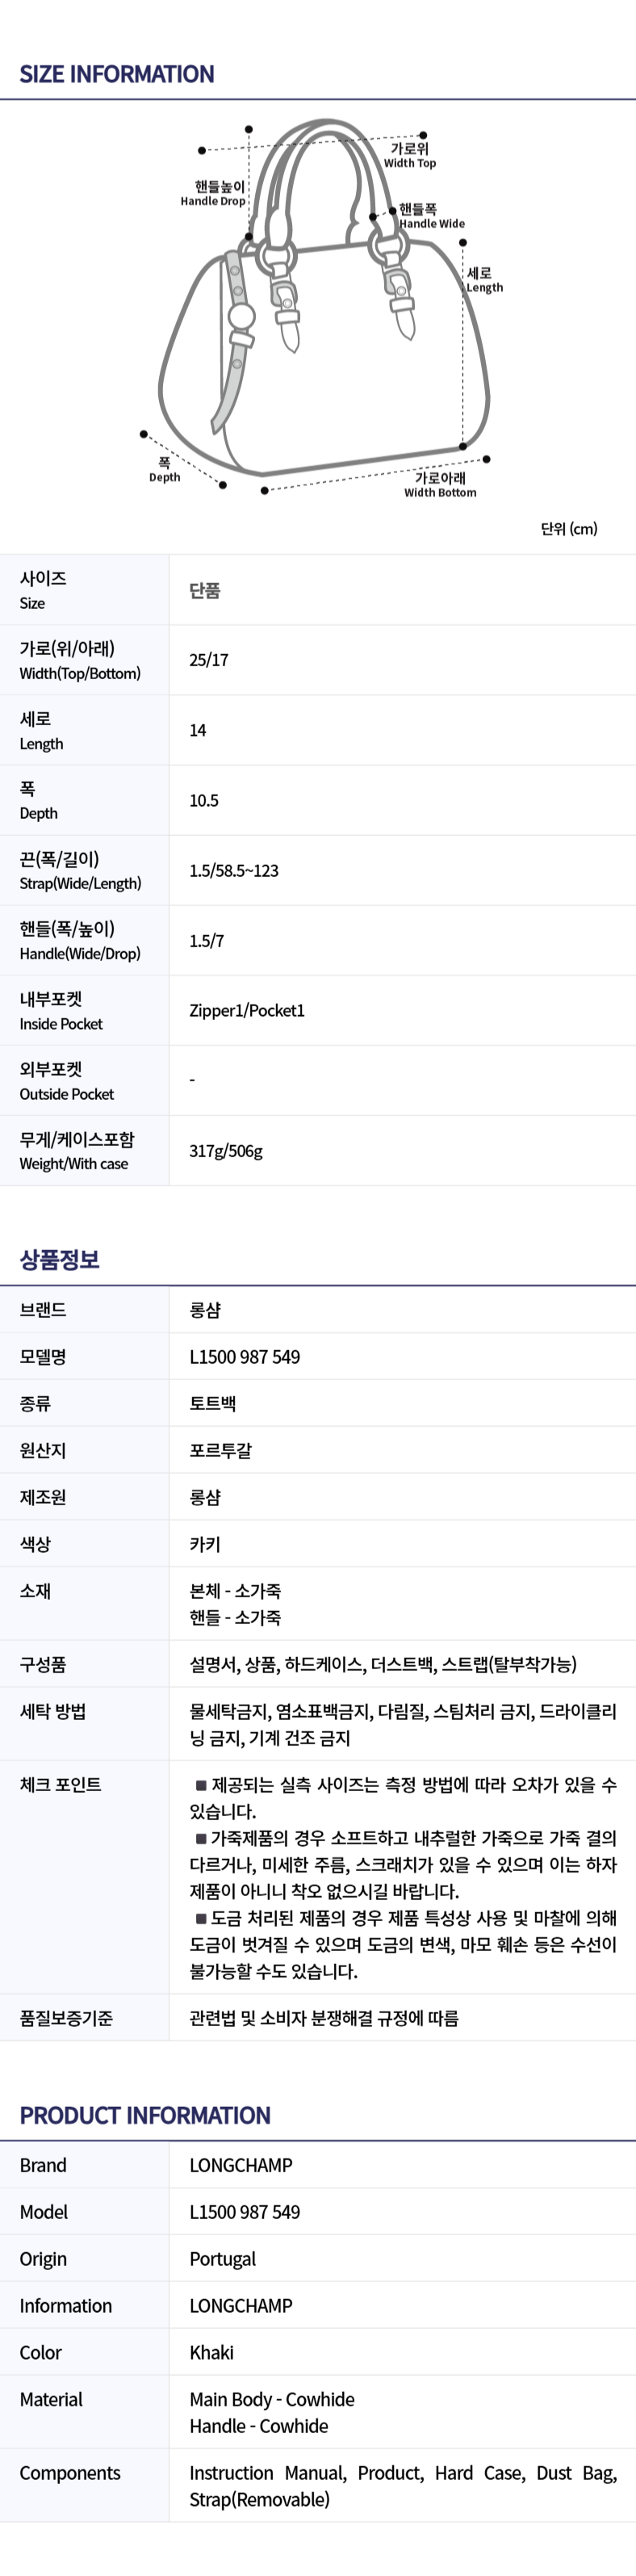Select the Zipper1/Pocket1 inside pocket value
This screenshot has width=636, height=2576.
pyautogui.click(x=247, y=1010)
